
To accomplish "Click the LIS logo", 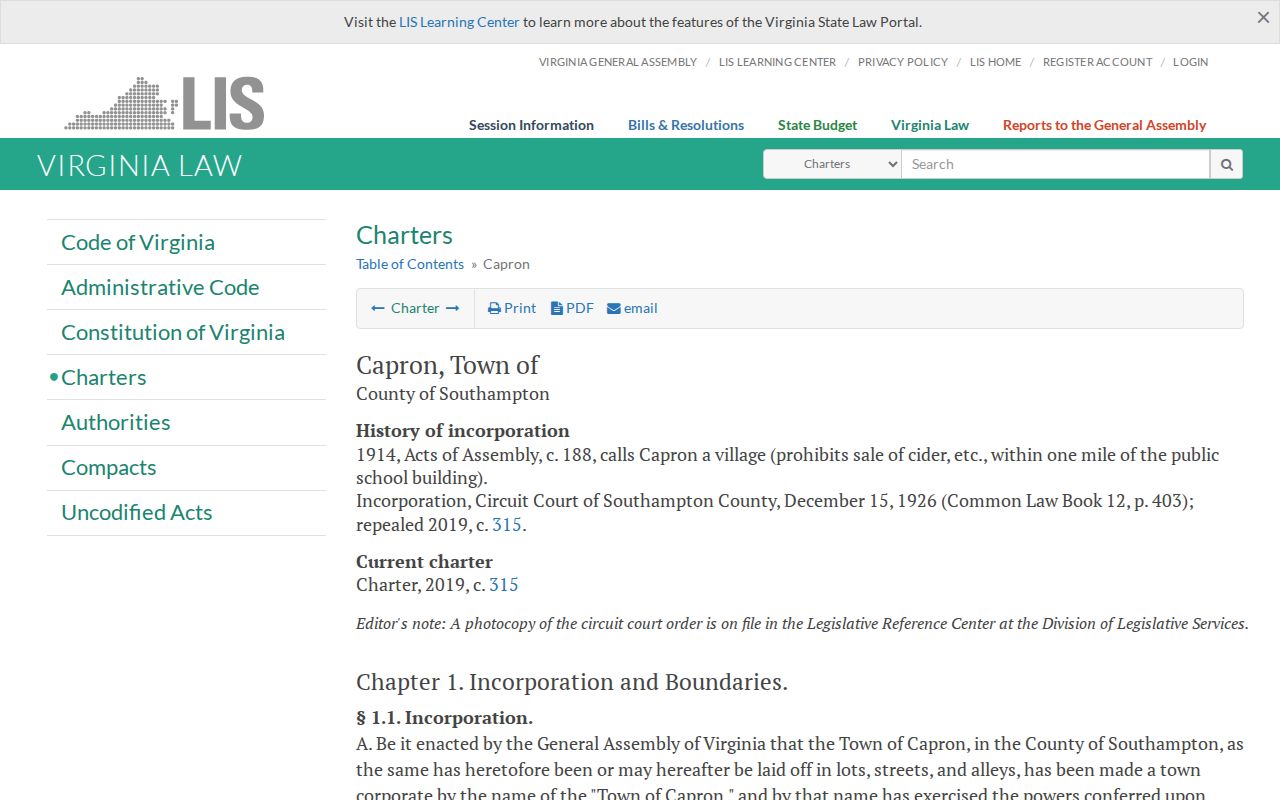I will [x=164, y=103].
